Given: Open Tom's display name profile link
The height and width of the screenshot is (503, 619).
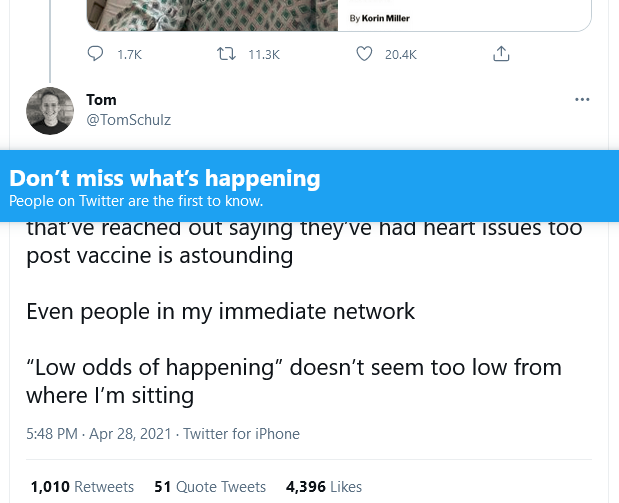Looking at the screenshot, I should click(101, 100).
